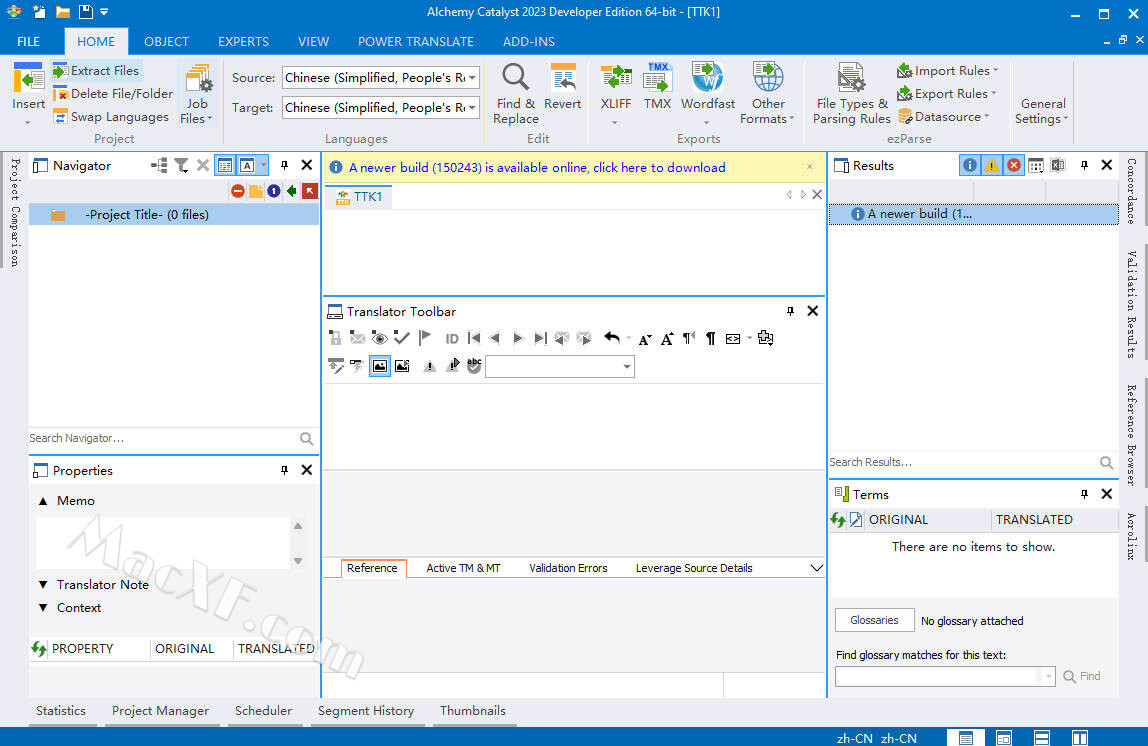Click the Find & Replace magnifier icon
Image resolution: width=1148 pixels, height=746 pixels.
coord(515,77)
